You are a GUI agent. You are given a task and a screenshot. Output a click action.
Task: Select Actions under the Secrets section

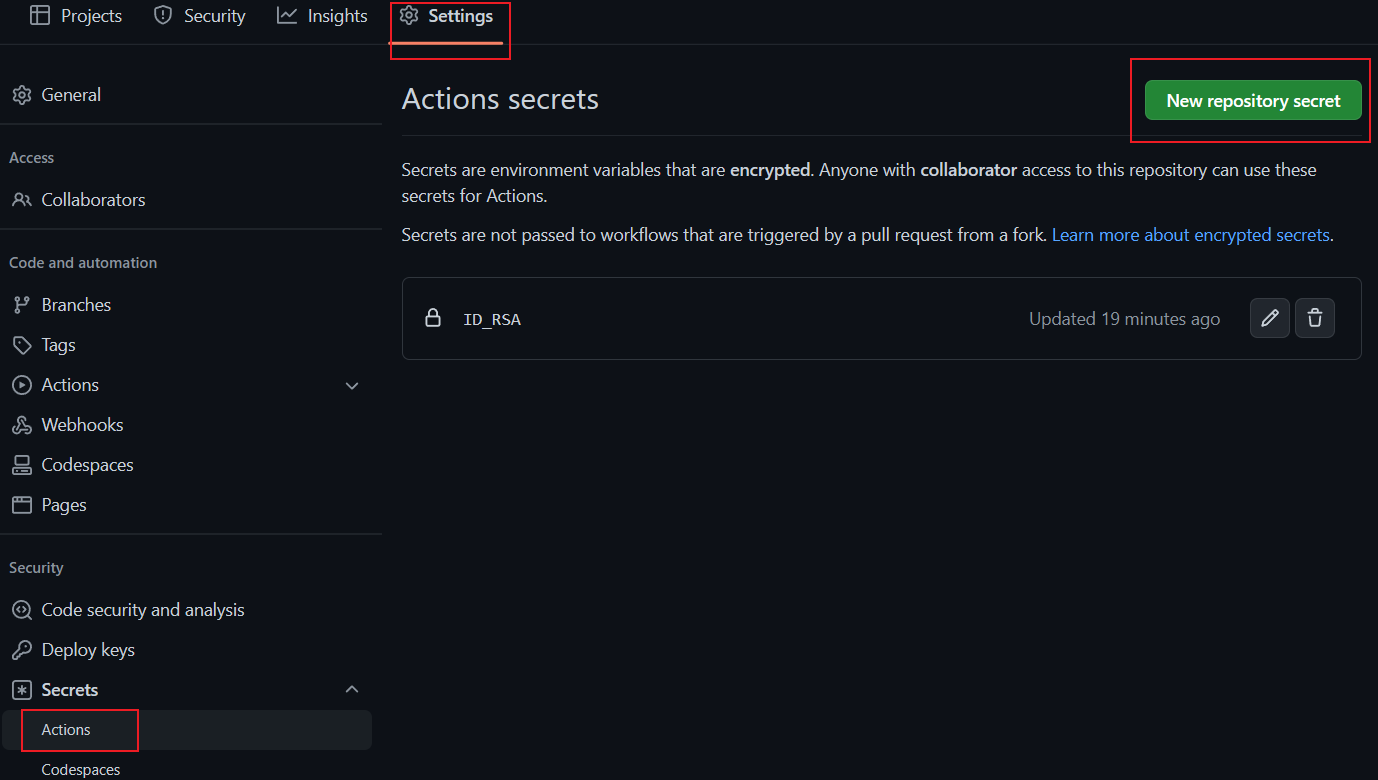(x=64, y=730)
